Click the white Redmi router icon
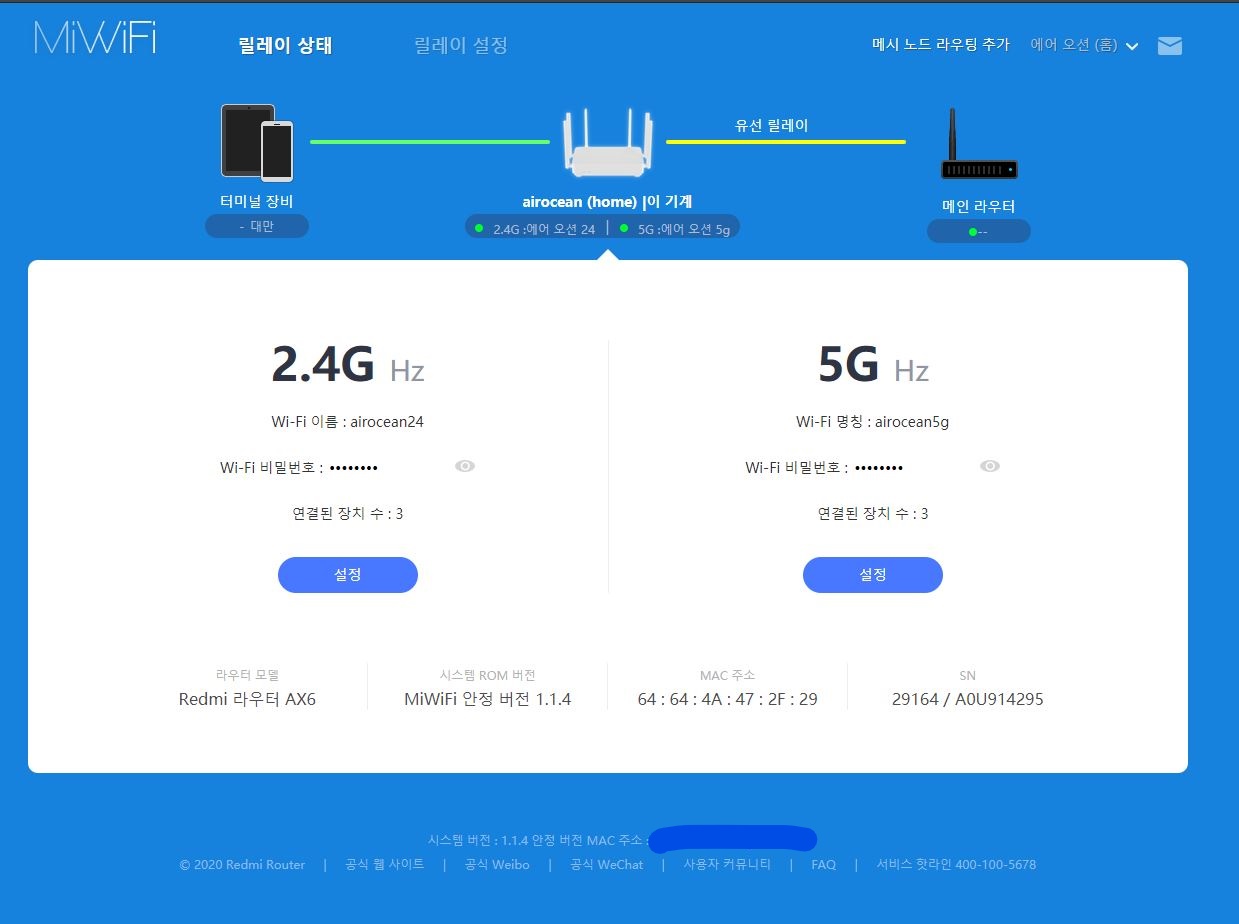 click(x=607, y=143)
